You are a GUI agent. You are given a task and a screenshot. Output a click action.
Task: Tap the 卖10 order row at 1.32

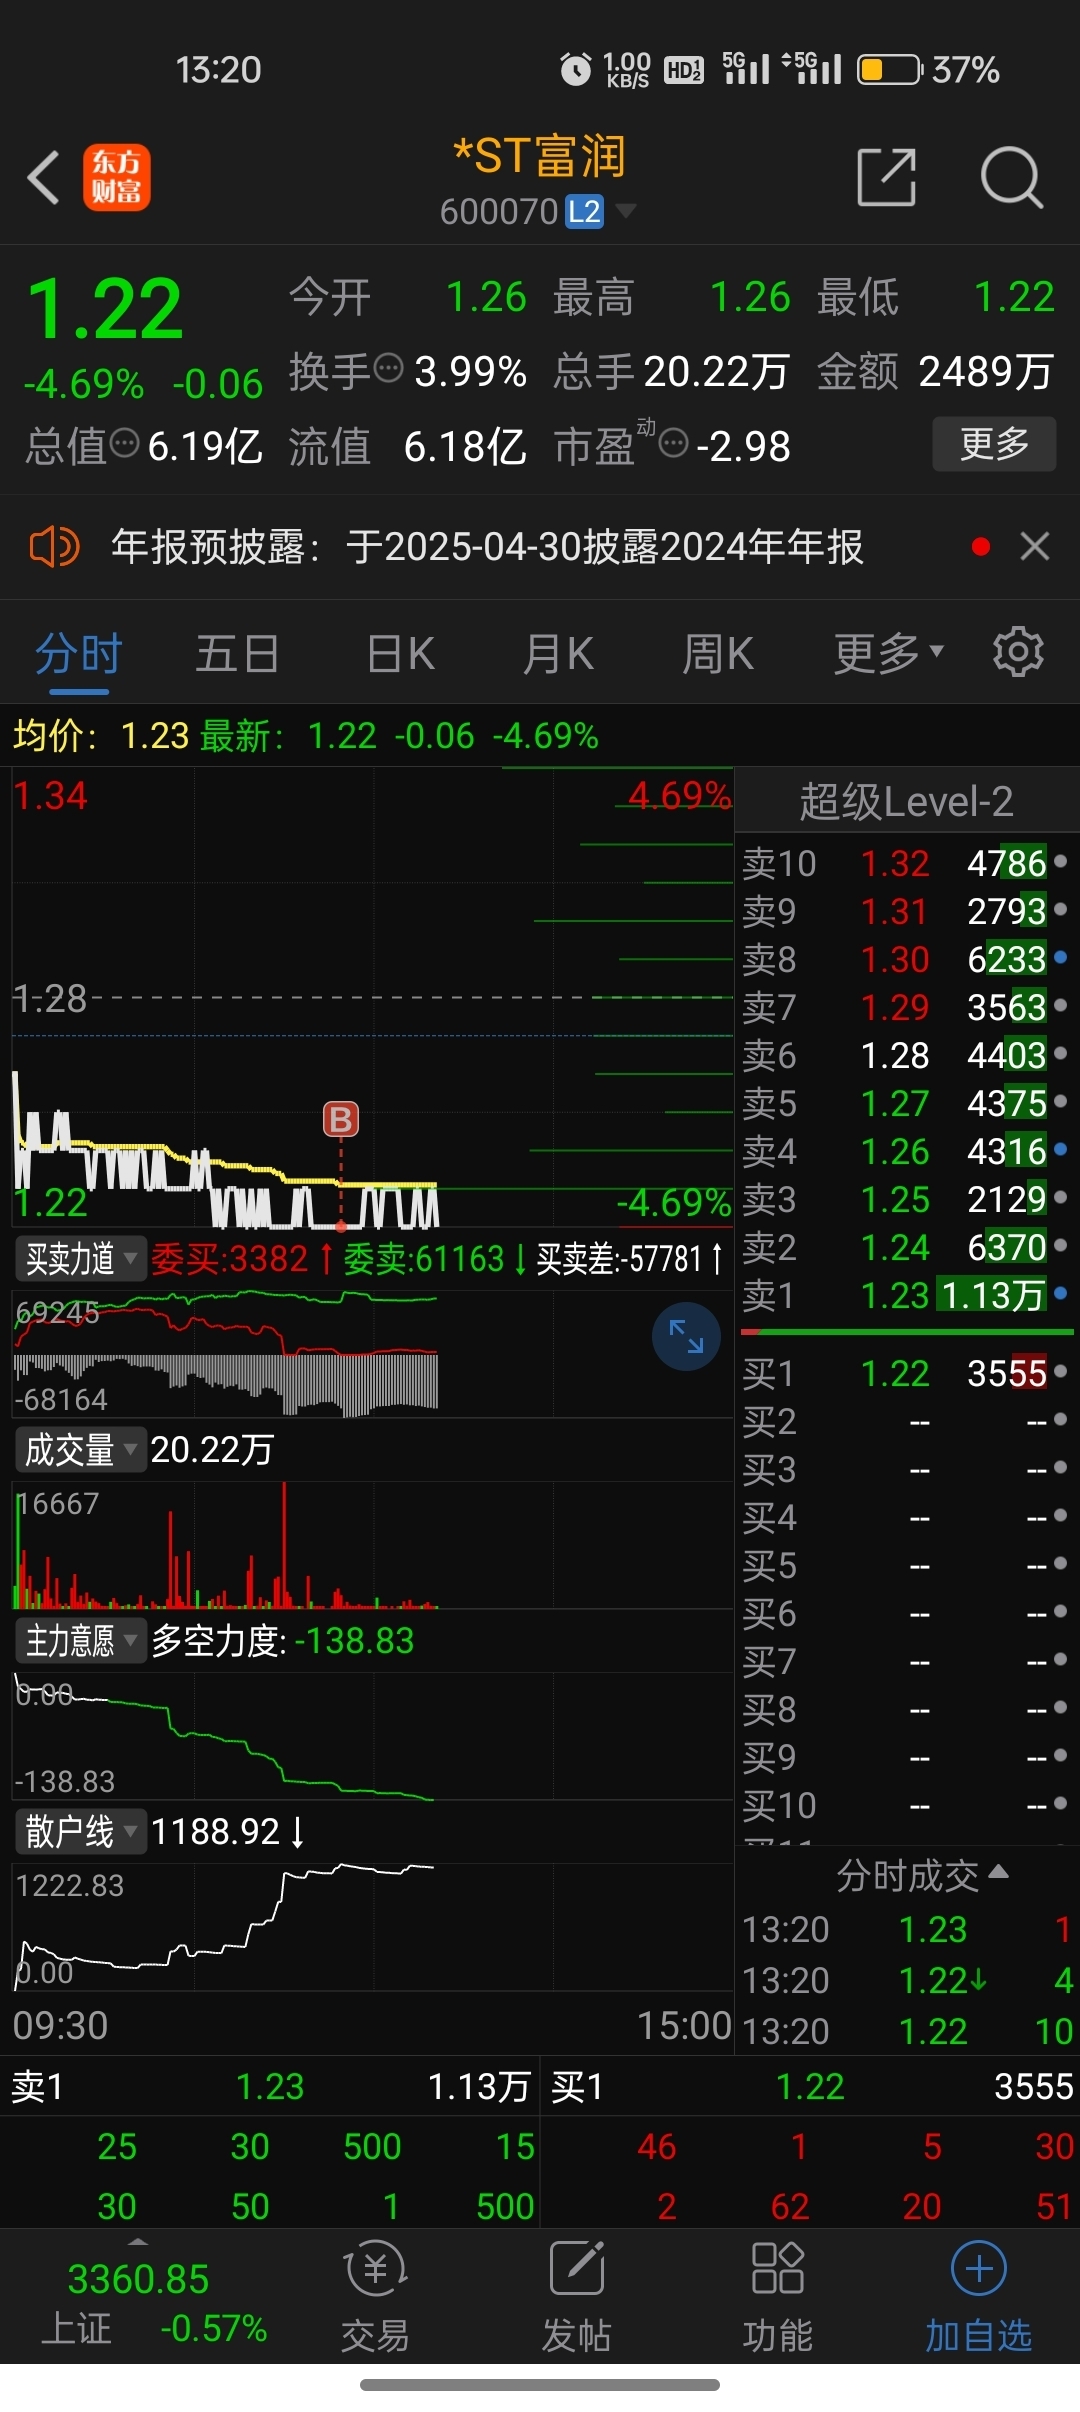[x=906, y=863]
